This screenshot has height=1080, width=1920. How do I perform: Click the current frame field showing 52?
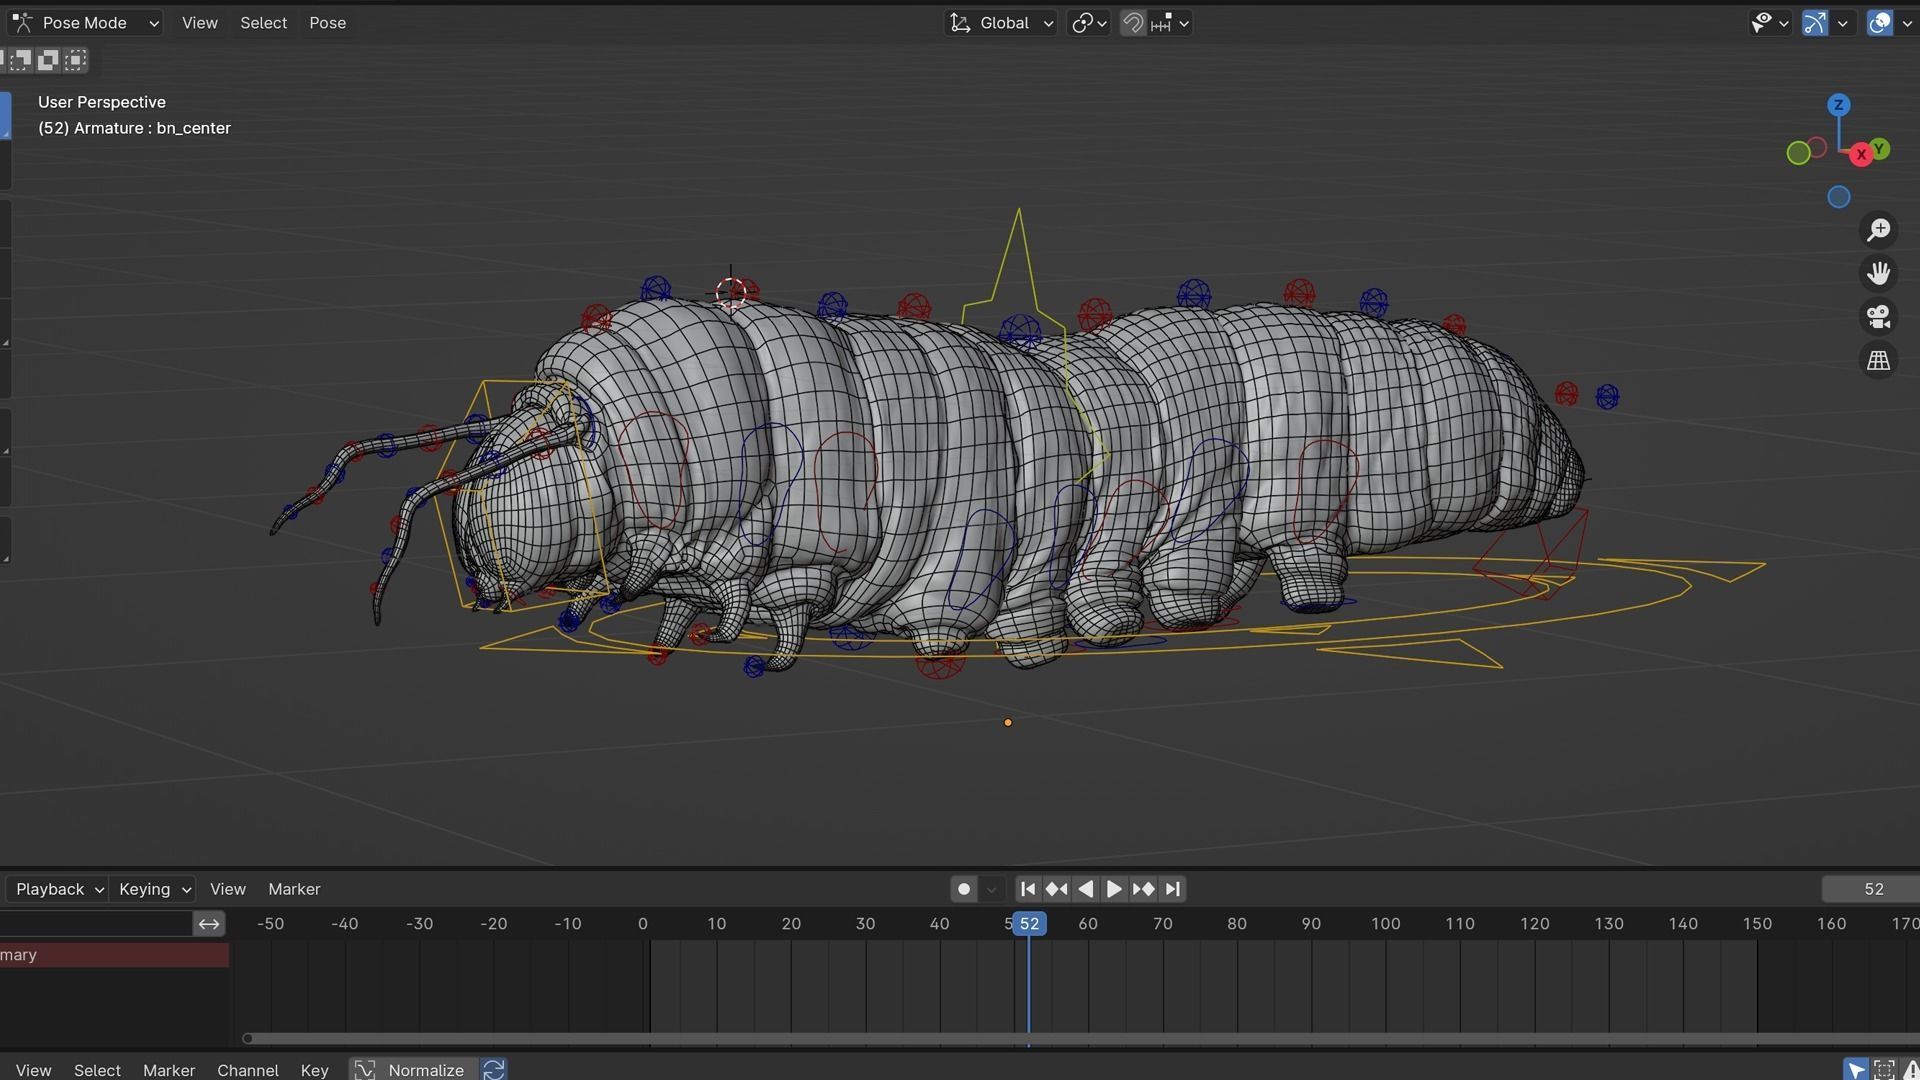pos(1870,889)
